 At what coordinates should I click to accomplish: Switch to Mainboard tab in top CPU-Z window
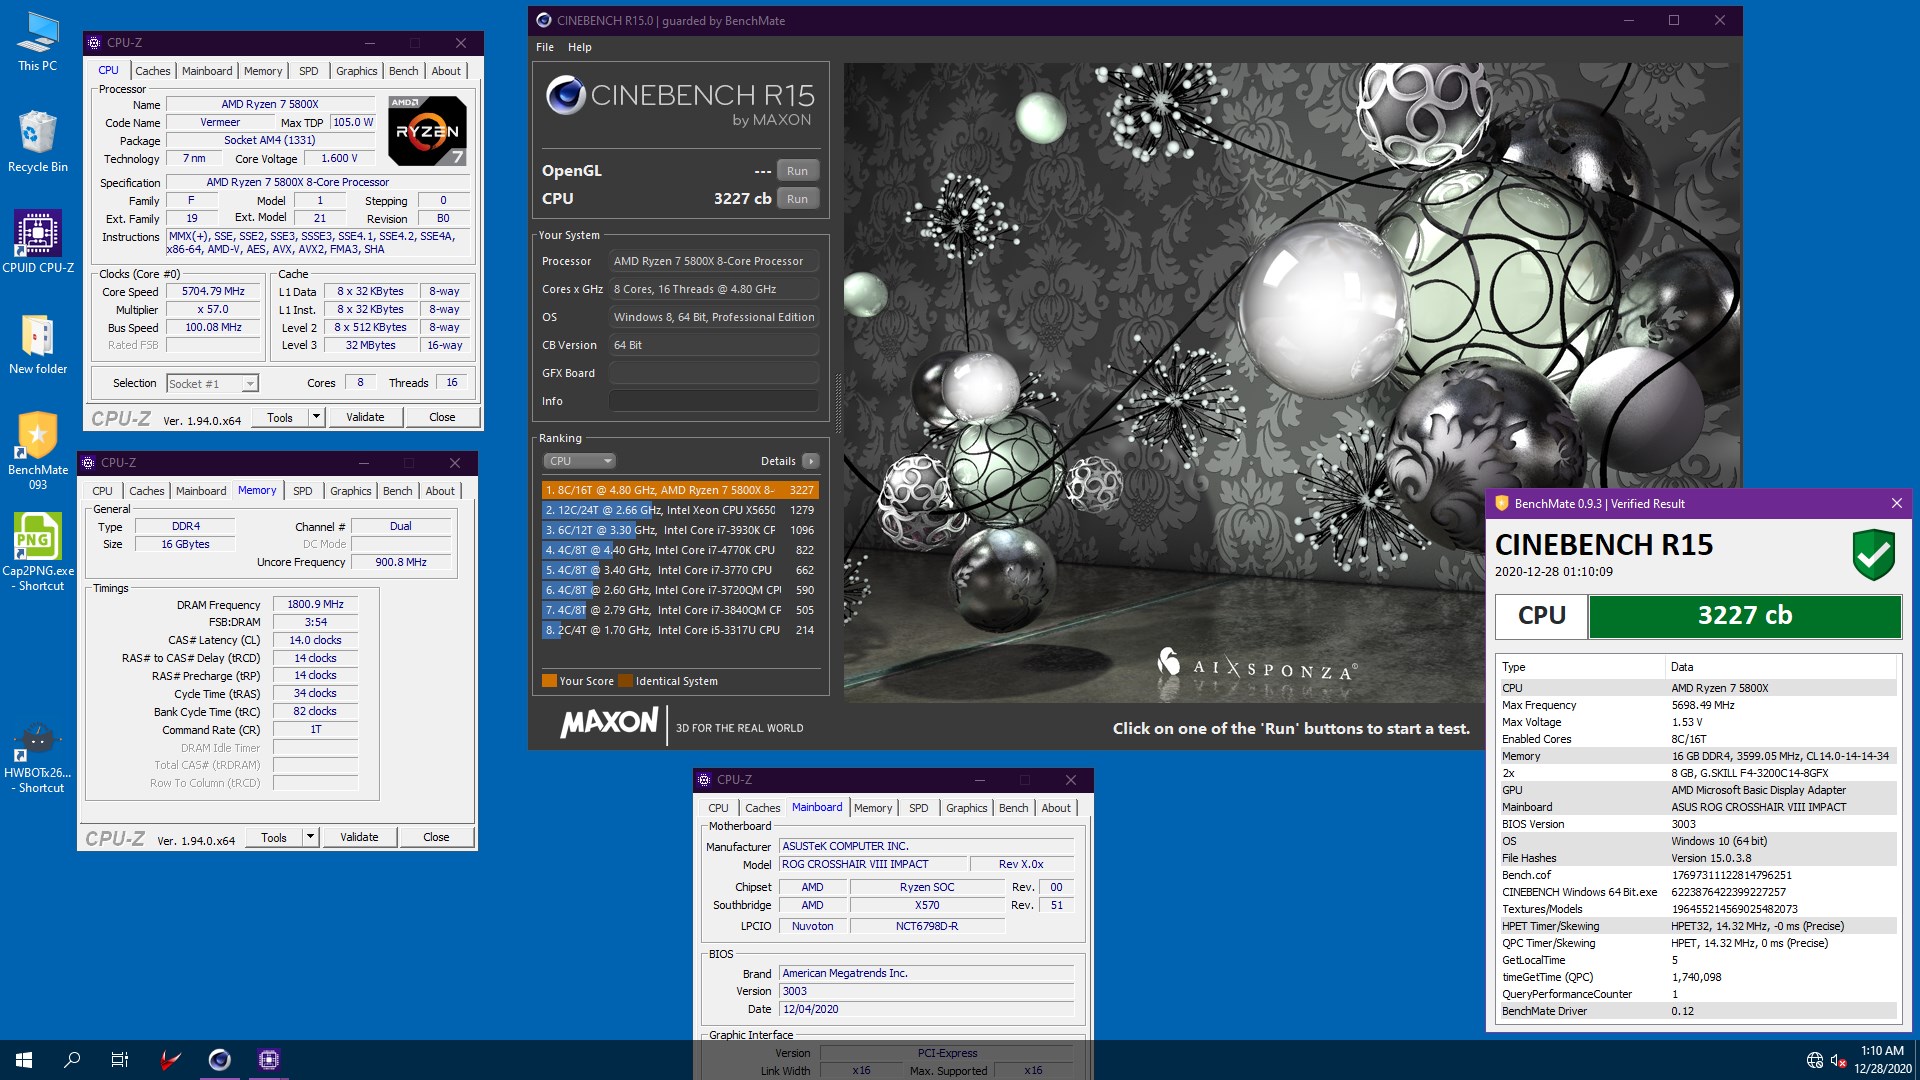pos(207,71)
